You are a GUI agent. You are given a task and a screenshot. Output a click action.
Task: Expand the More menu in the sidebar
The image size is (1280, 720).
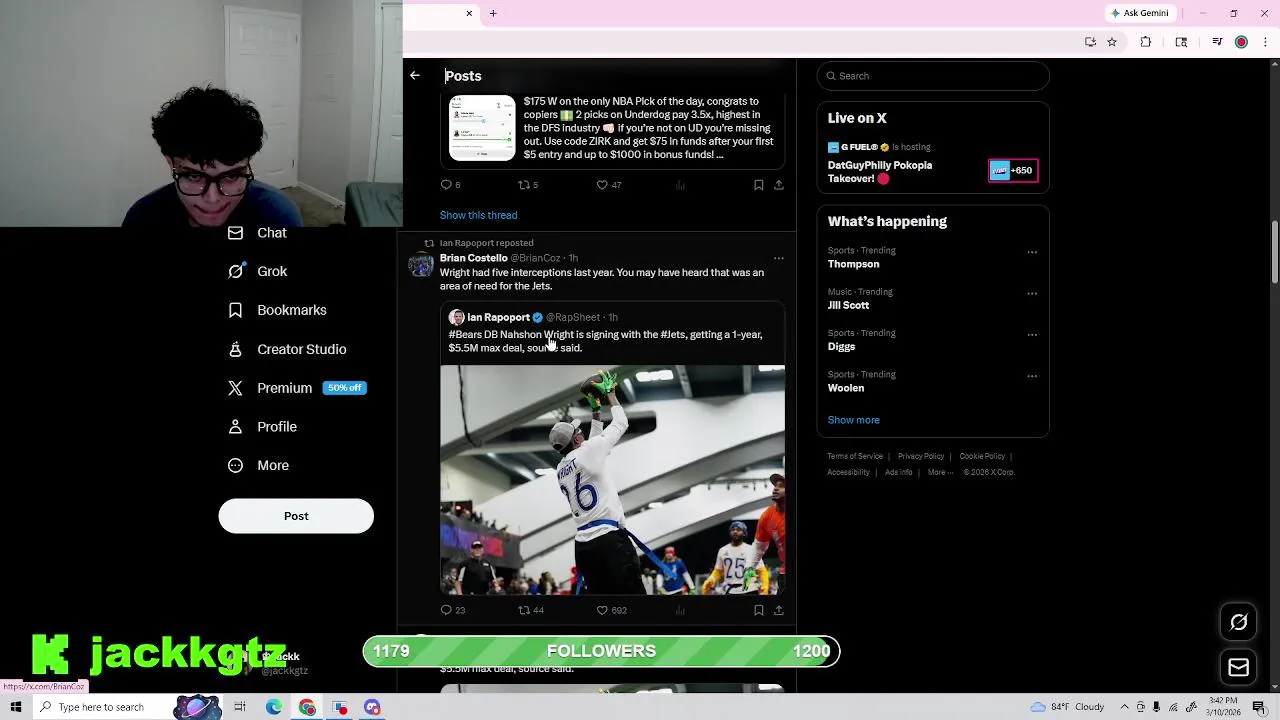[x=258, y=466]
